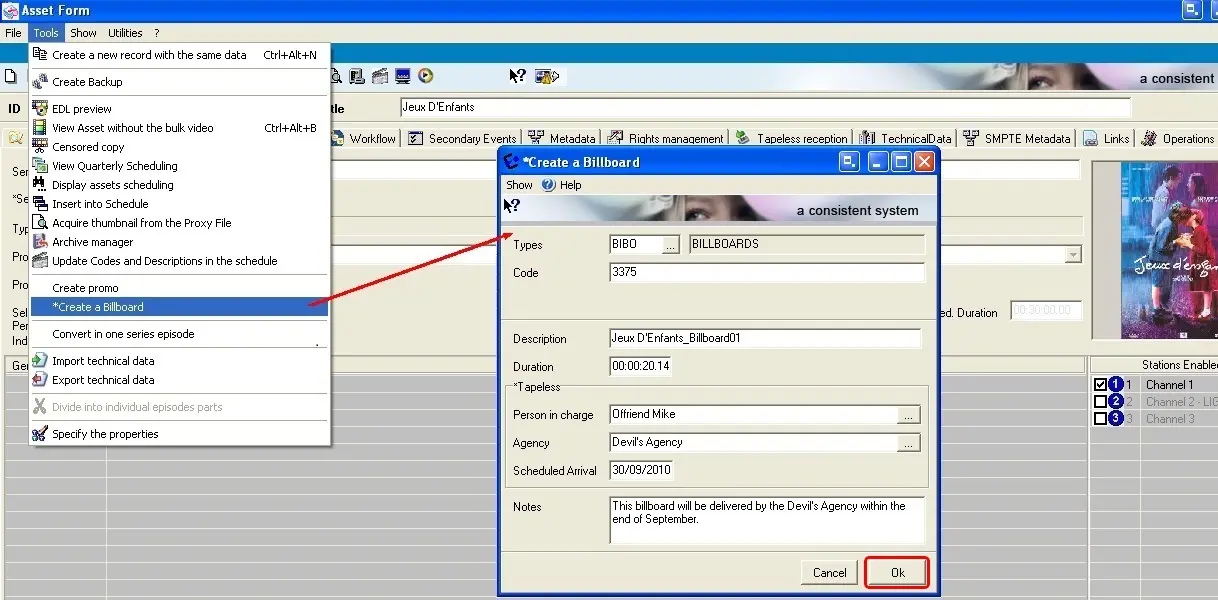The width and height of the screenshot is (1218, 600).
Task: Open the Agency lookup browse button
Action: [908, 443]
